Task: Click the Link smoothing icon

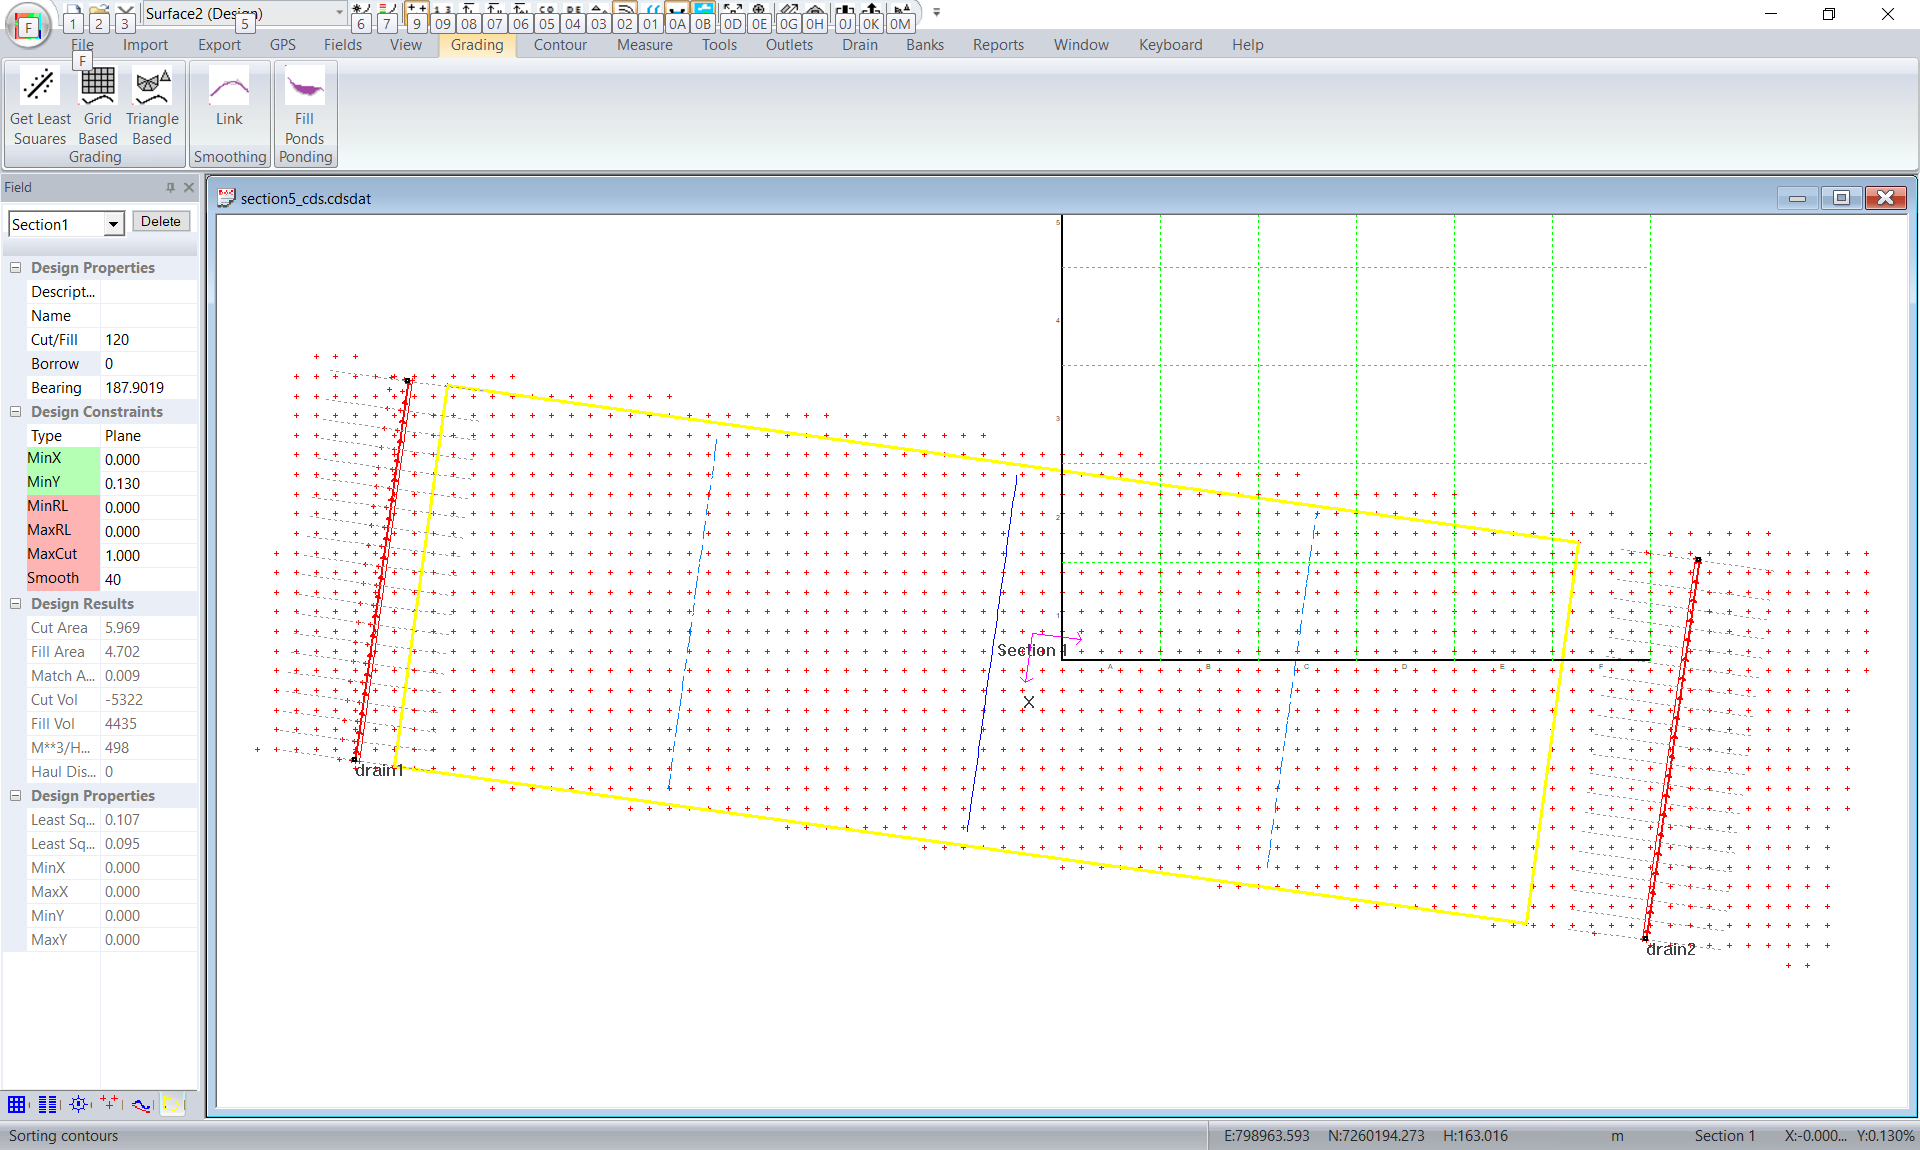Action: (x=229, y=98)
